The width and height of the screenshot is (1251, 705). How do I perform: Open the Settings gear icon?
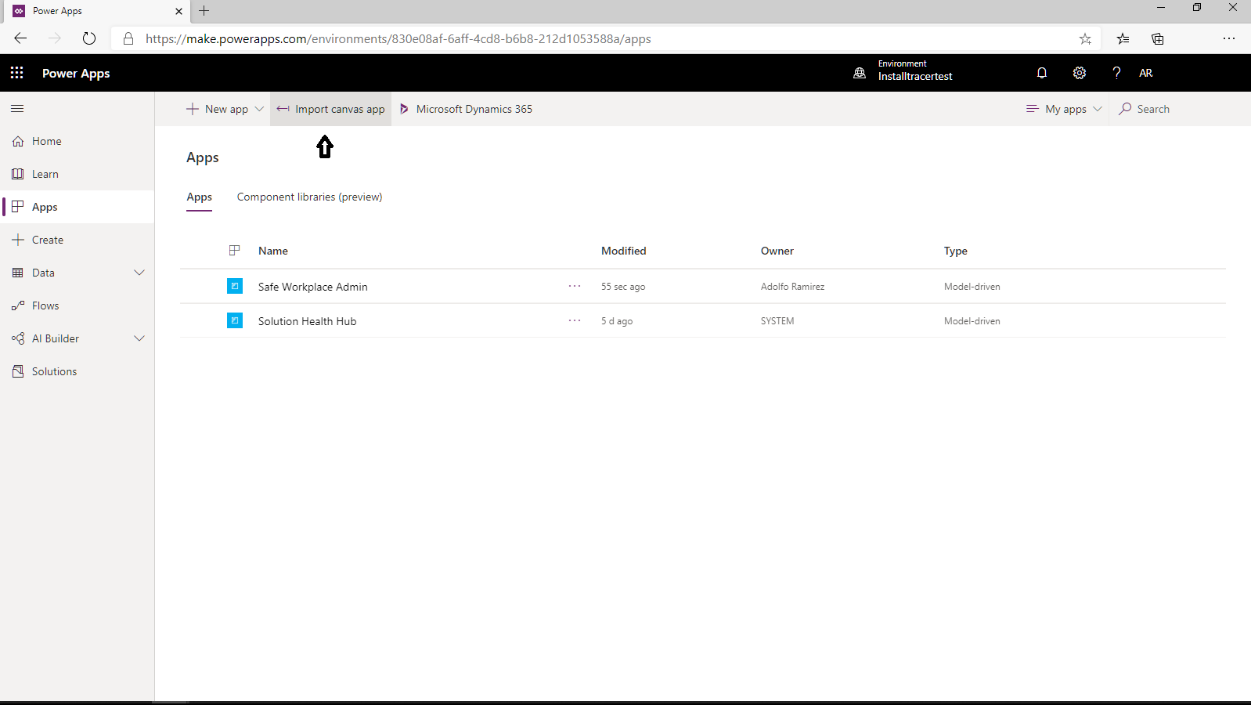[x=1079, y=73]
